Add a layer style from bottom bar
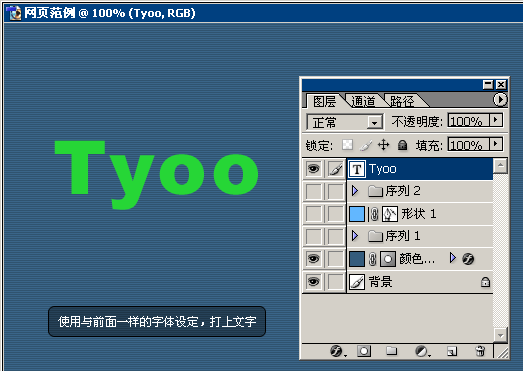523x371 pixels. pyautogui.click(x=338, y=351)
